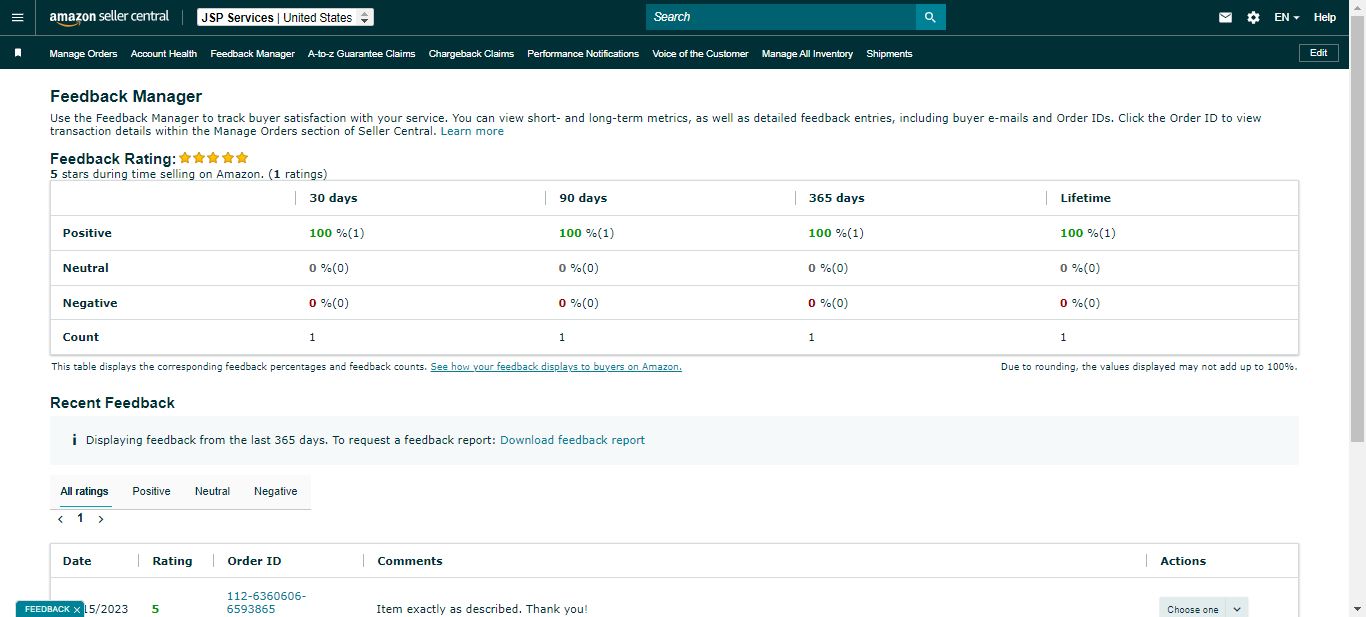The height and width of the screenshot is (617, 1366).
Task: Open Feedback Manager in the nav bar
Action: (x=252, y=54)
